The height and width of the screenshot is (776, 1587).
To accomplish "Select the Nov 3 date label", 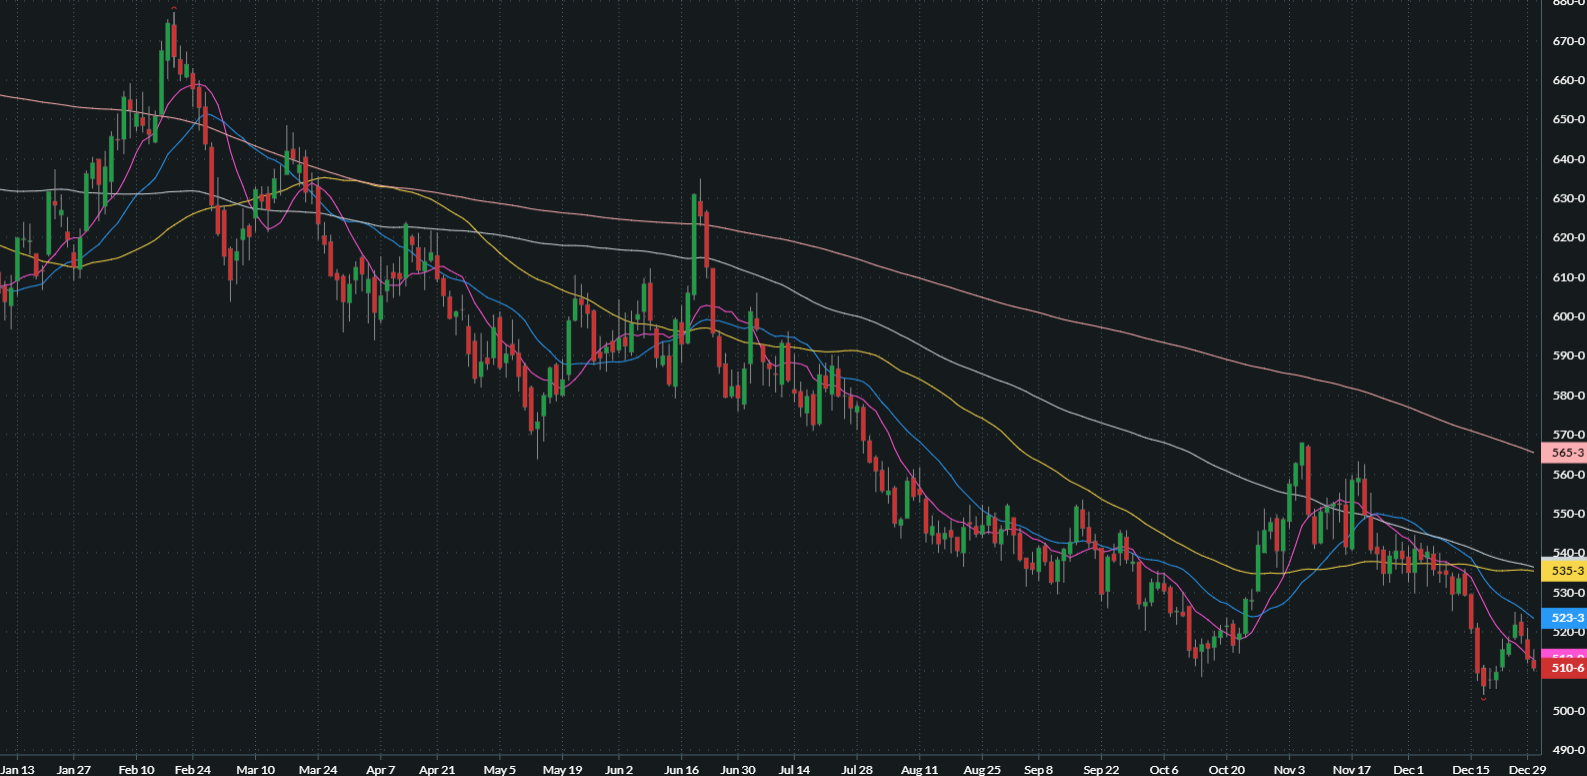I will [1289, 770].
